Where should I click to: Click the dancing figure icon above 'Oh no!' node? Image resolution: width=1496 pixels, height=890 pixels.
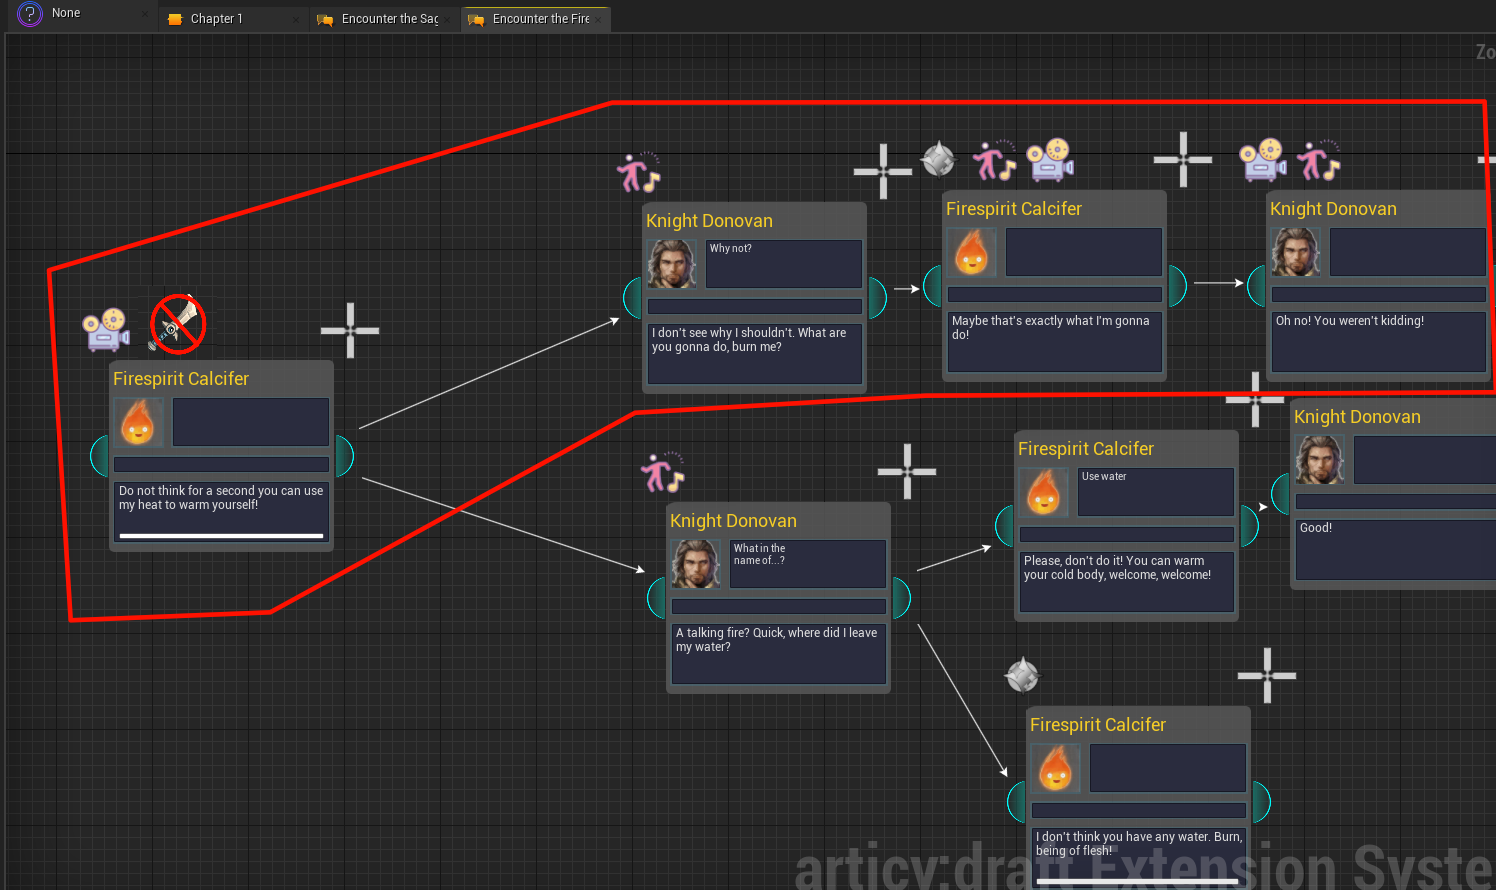click(1319, 160)
